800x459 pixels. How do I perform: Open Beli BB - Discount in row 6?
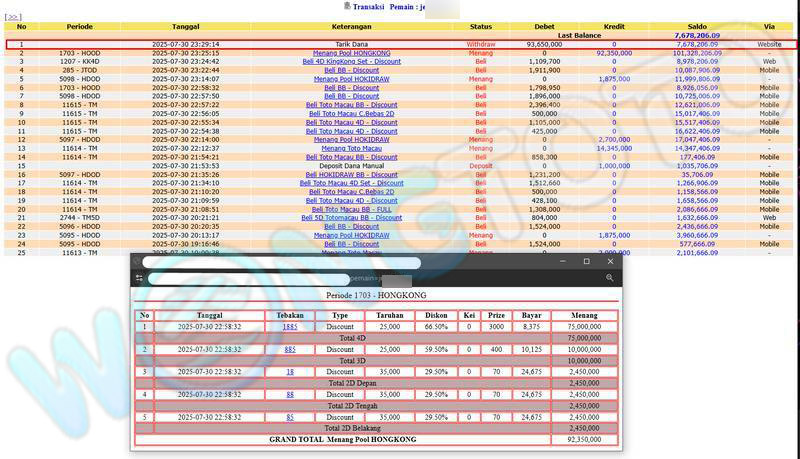(x=352, y=88)
